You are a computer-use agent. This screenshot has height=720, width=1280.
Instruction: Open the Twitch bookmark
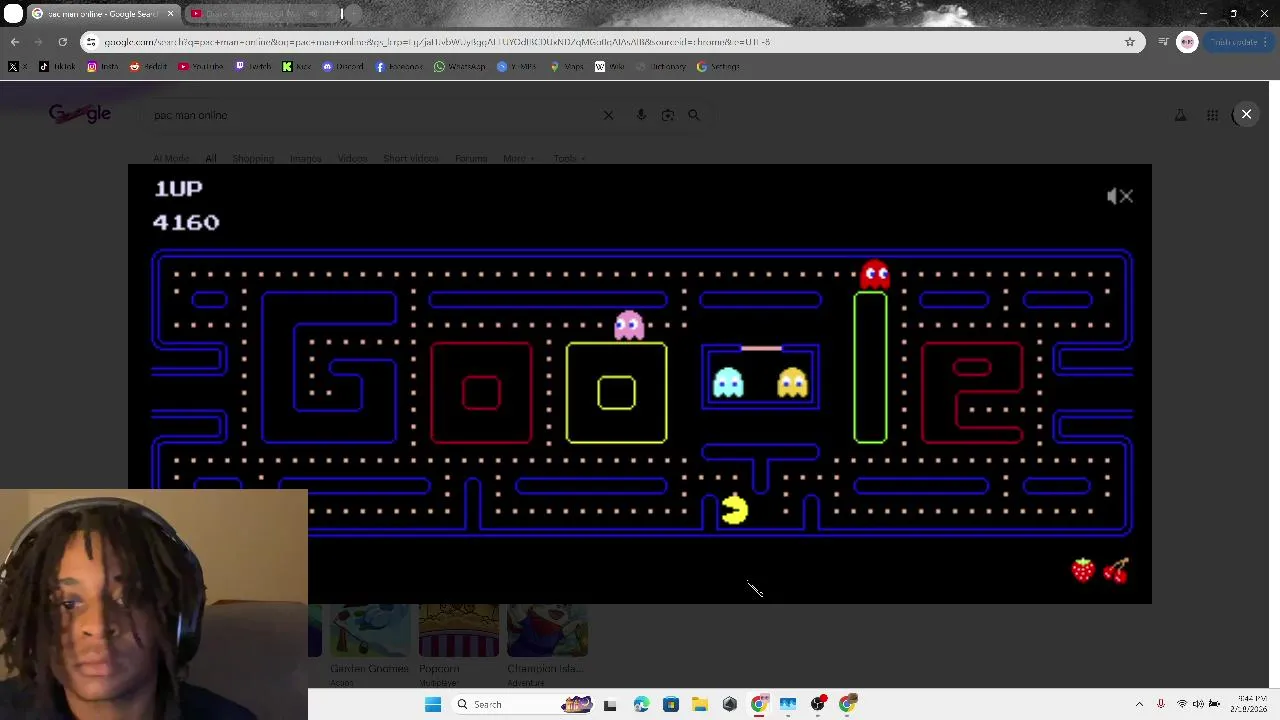pos(254,67)
